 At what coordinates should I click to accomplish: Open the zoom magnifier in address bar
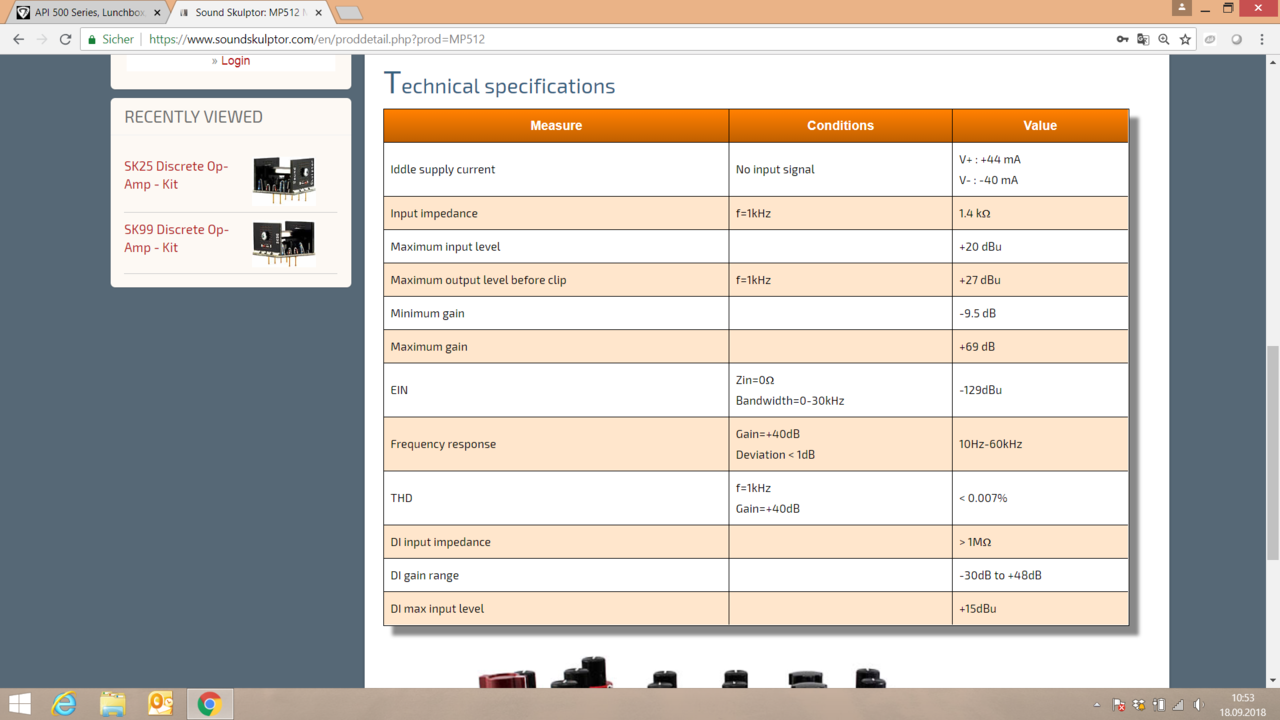coord(1164,39)
